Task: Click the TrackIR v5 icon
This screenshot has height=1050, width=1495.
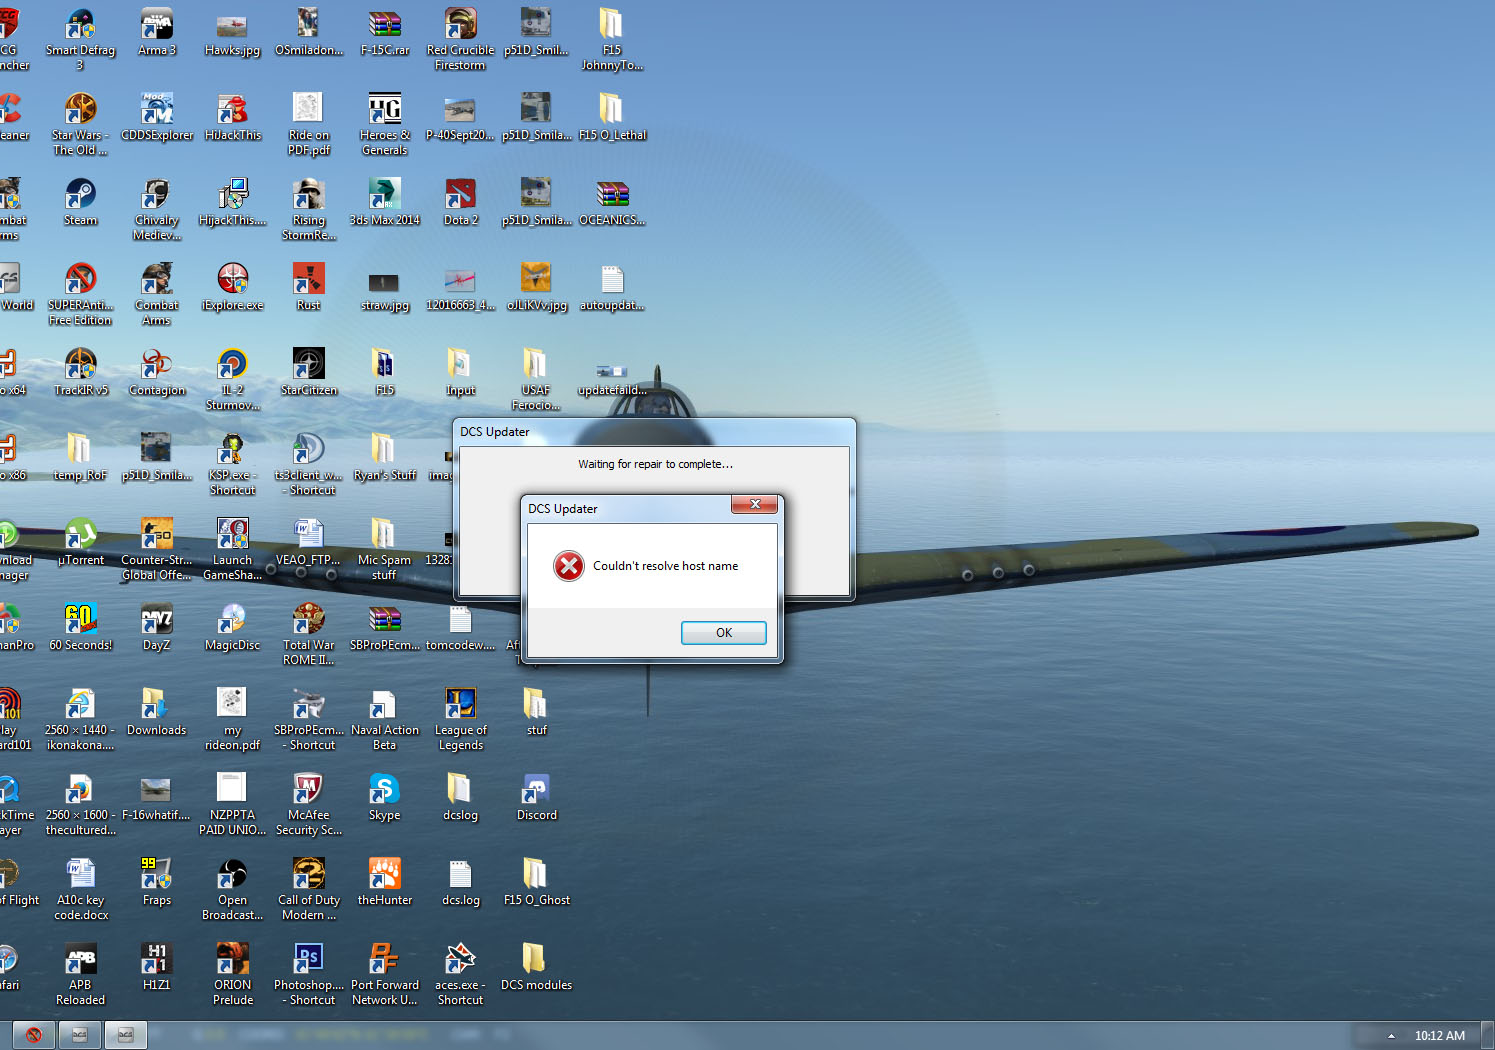Action: coord(80,373)
